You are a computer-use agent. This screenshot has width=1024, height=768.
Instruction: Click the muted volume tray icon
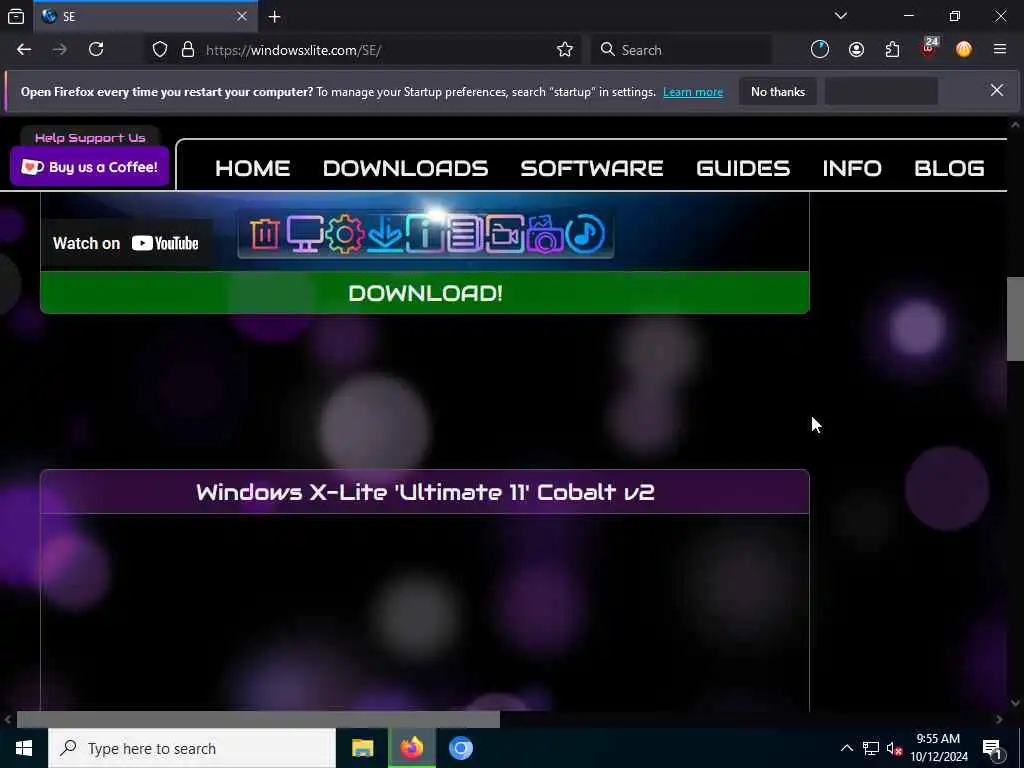[x=894, y=748]
